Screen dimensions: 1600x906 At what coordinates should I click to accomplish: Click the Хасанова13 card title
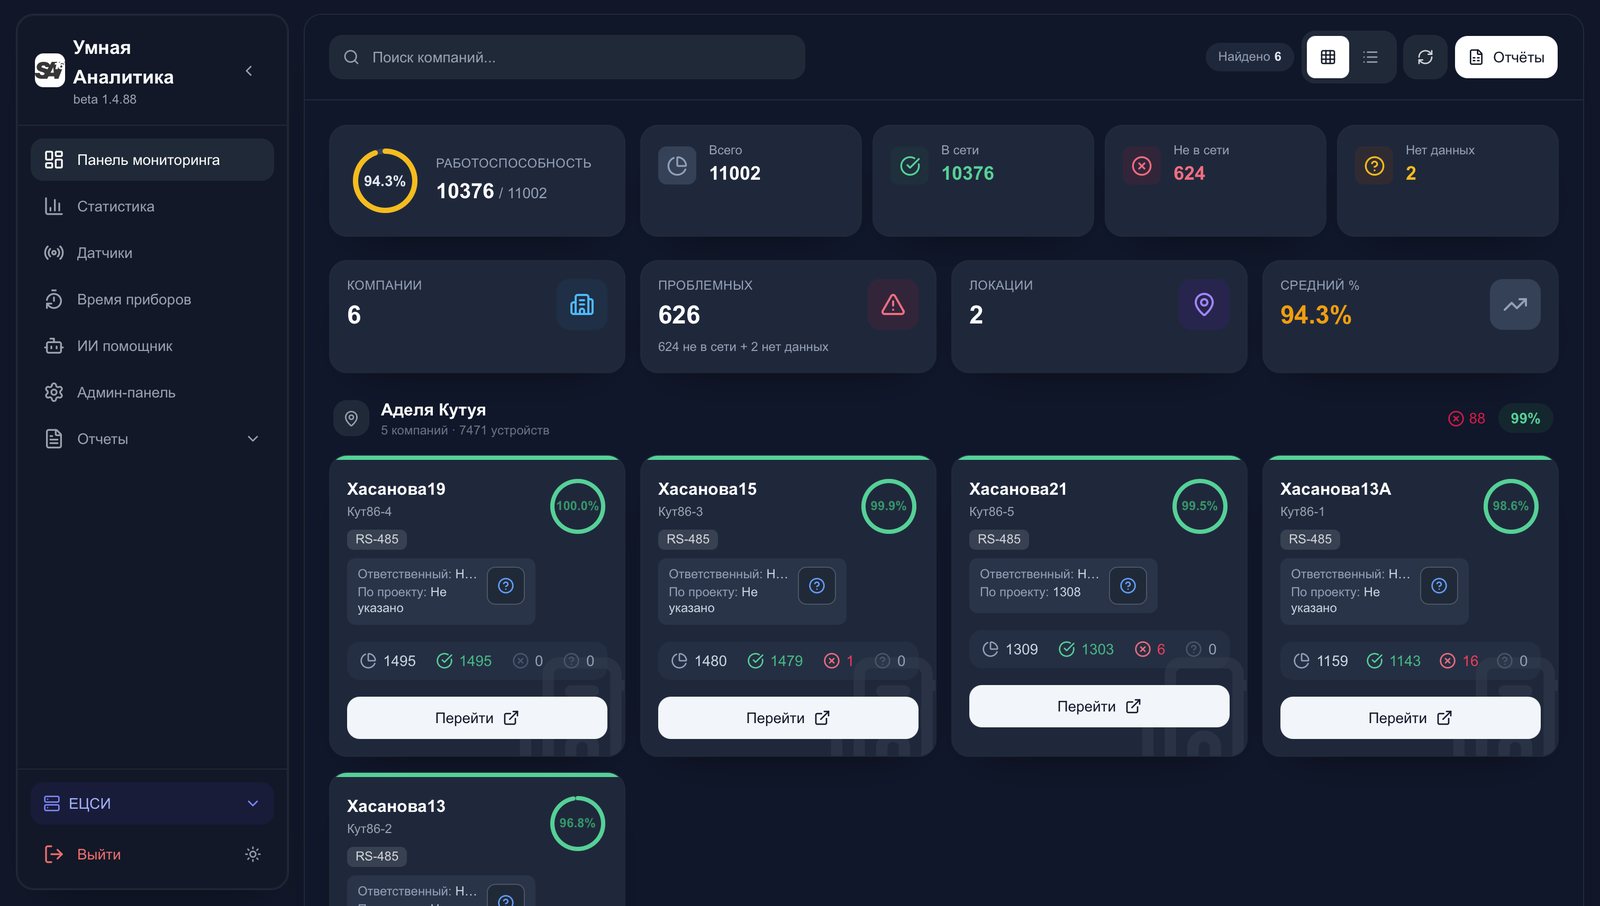coord(396,806)
